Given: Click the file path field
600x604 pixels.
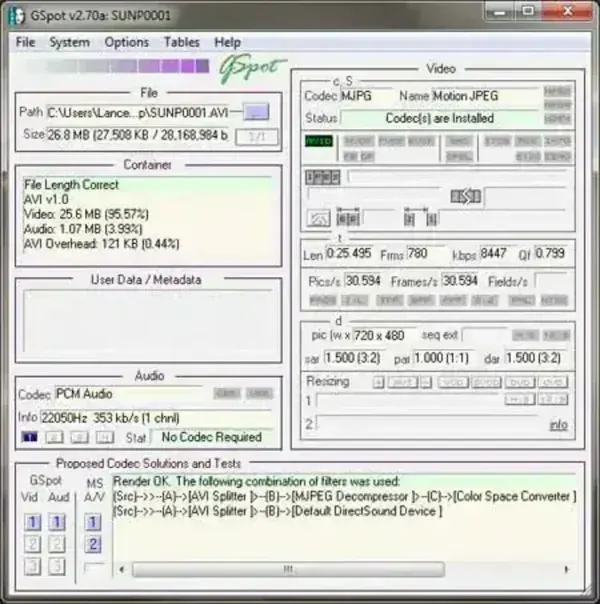Looking at the screenshot, I should tap(137, 112).
